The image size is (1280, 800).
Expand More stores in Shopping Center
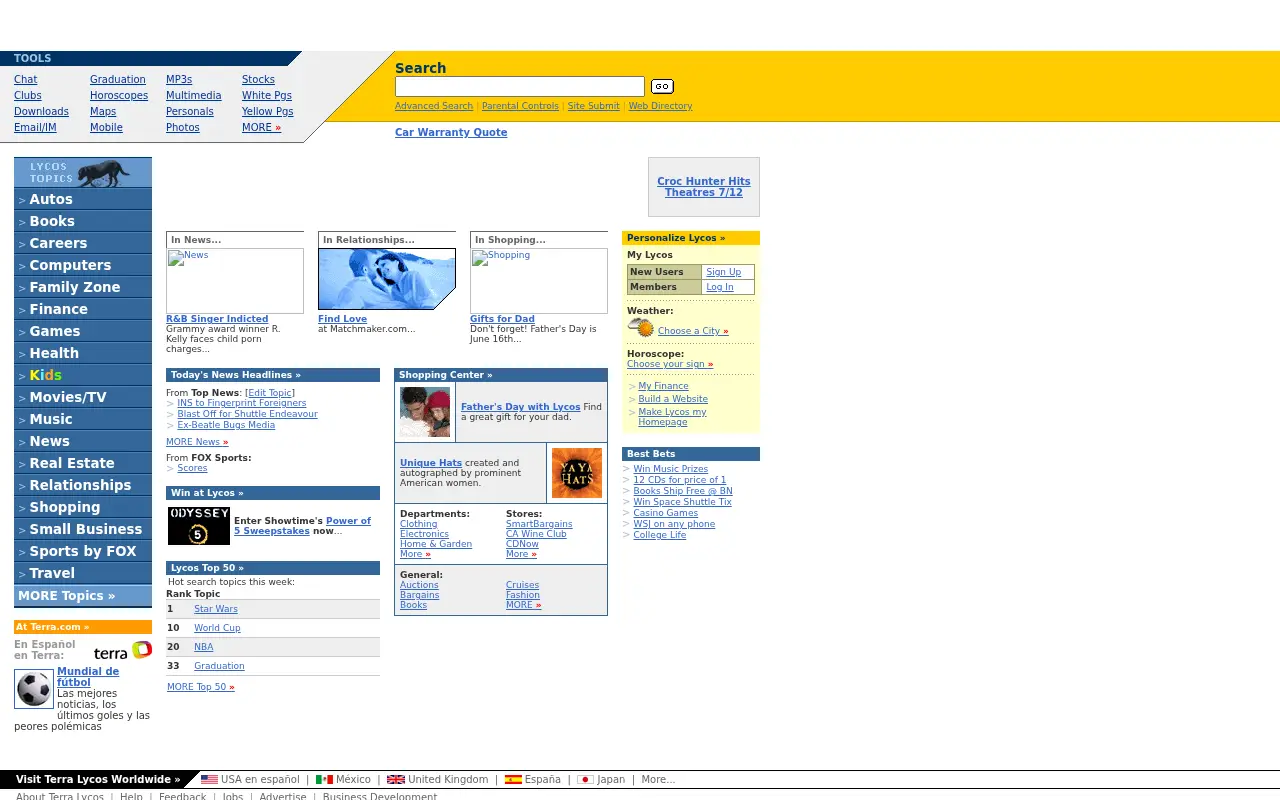point(521,554)
